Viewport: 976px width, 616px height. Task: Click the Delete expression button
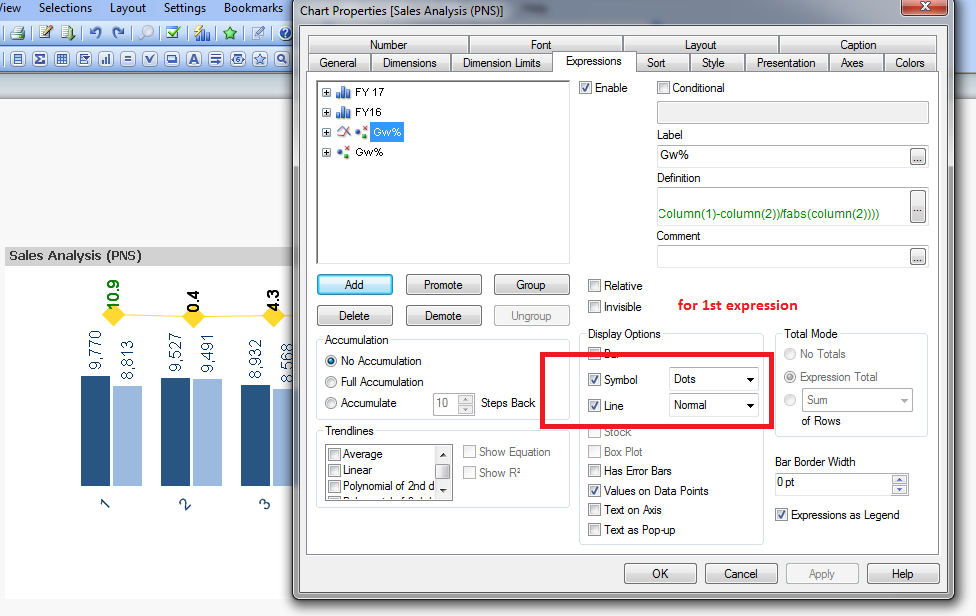(x=355, y=315)
